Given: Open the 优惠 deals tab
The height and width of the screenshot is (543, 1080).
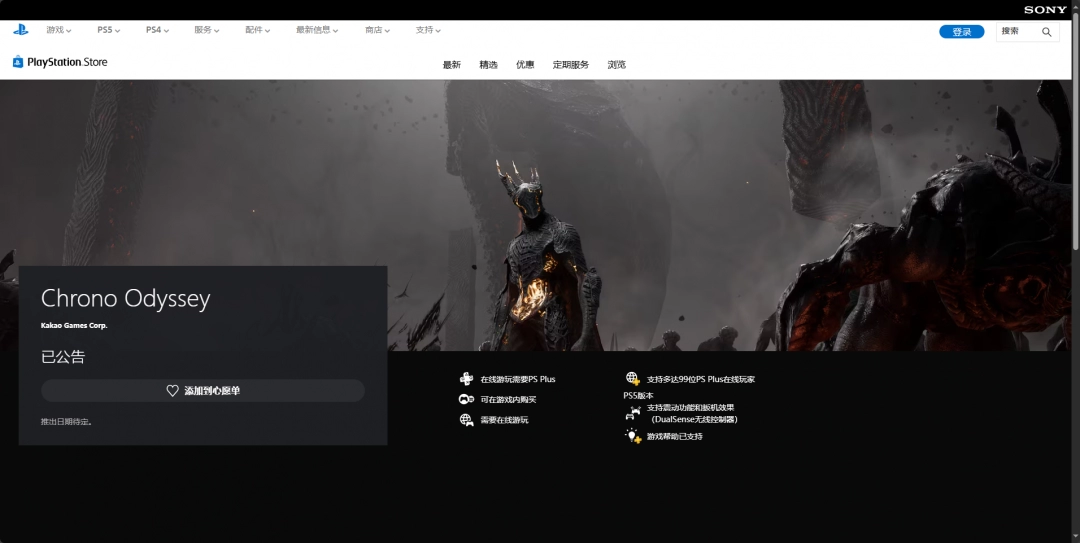Looking at the screenshot, I should click(525, 65).
